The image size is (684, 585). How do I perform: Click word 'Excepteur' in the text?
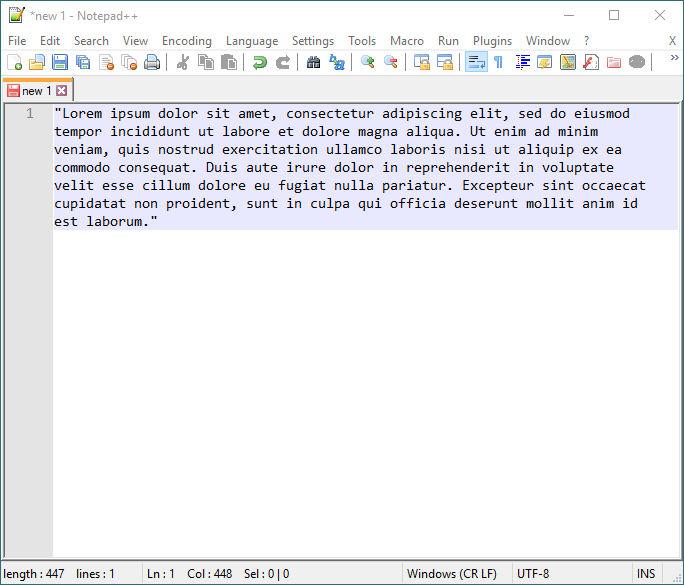coord(498,186)
